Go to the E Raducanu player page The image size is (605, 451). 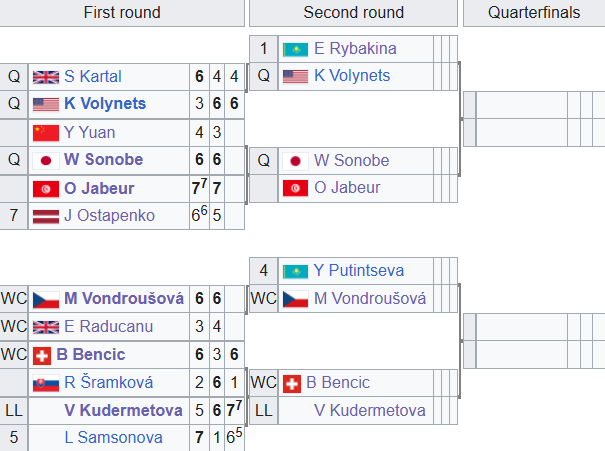[x=106, y=326]
